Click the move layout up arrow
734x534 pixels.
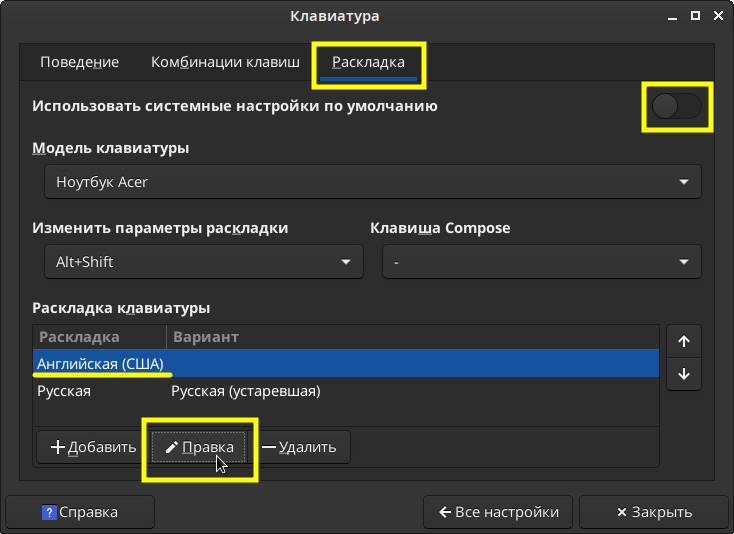point(684,341)
